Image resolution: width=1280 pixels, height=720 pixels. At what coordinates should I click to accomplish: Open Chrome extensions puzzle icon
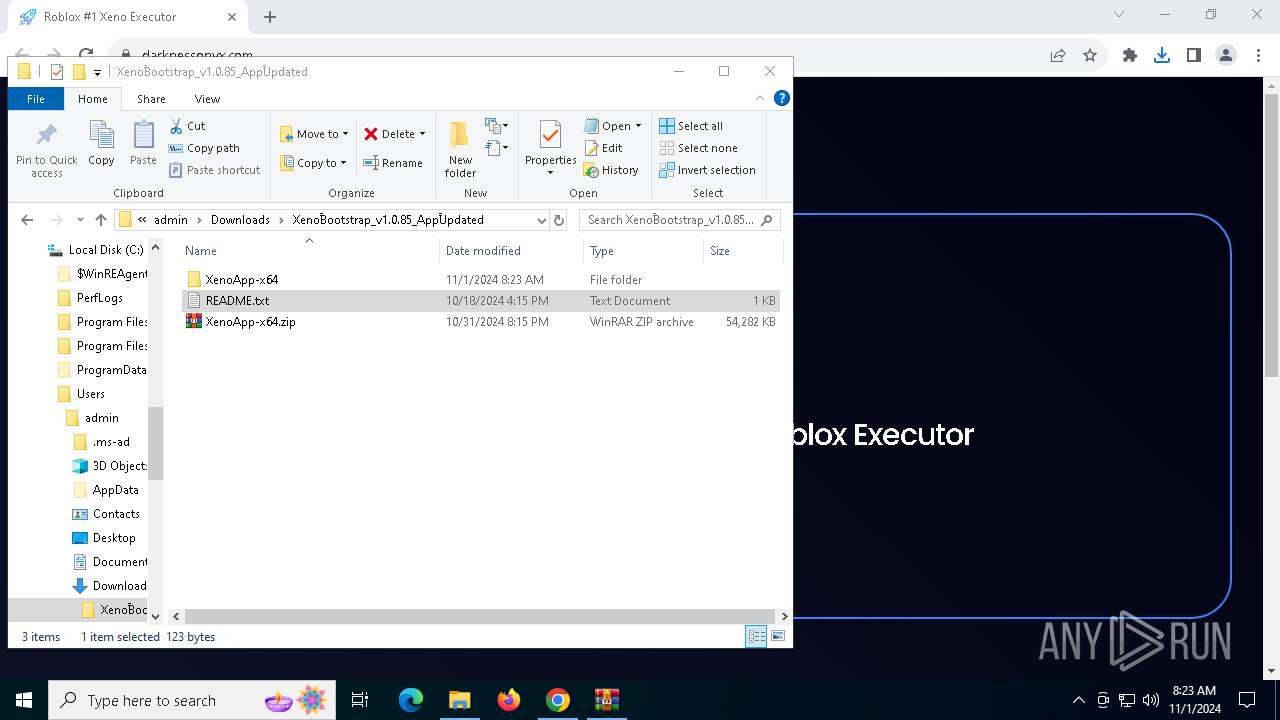(1130, 56)
